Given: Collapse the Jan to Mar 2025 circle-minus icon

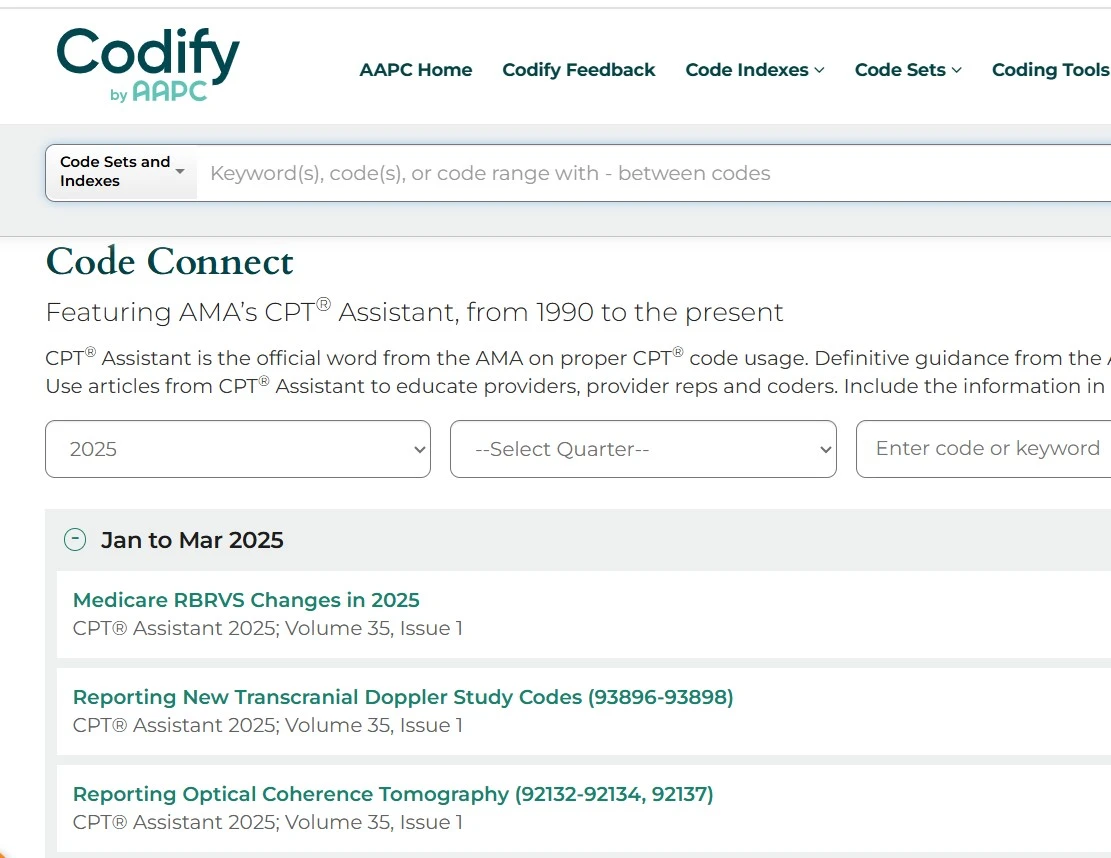Looking at the screenshot, I should [75, 540].
